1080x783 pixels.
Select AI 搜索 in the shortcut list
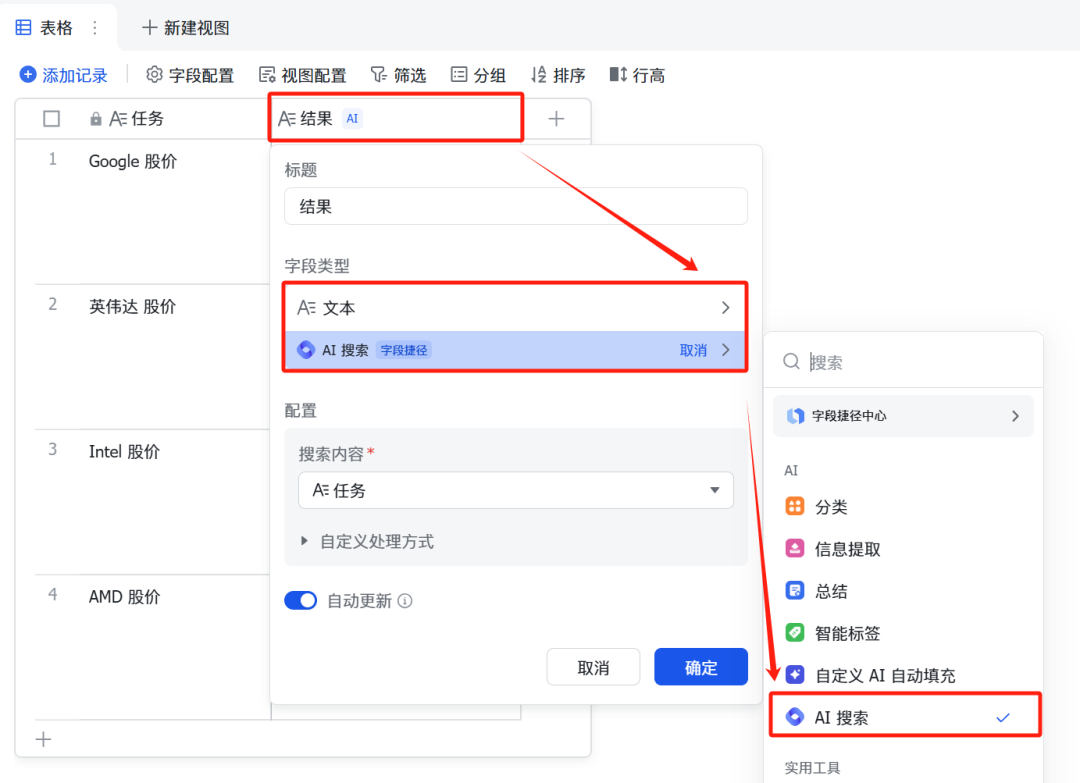tap(905, 718)
